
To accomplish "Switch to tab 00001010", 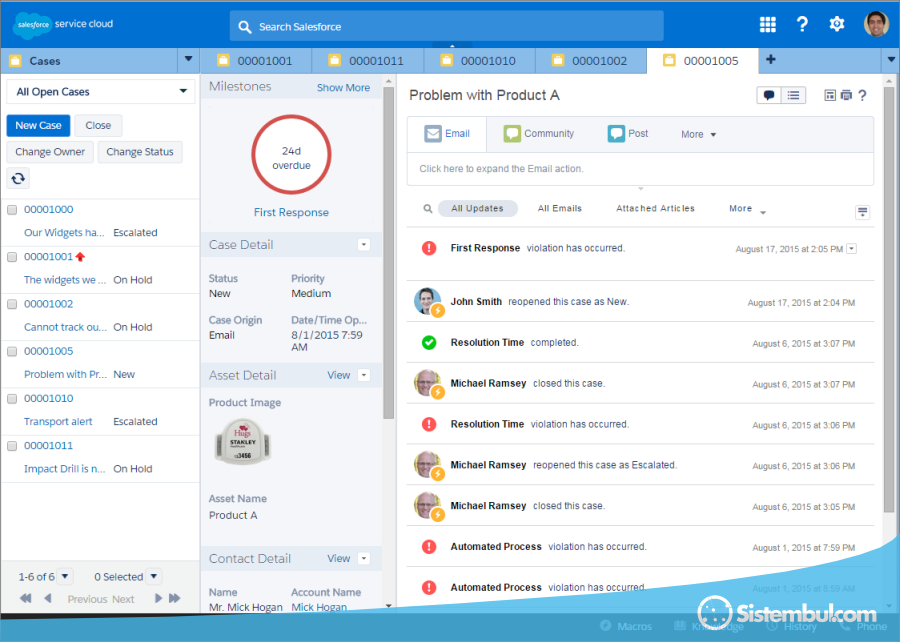I will [x=479, y=61].
